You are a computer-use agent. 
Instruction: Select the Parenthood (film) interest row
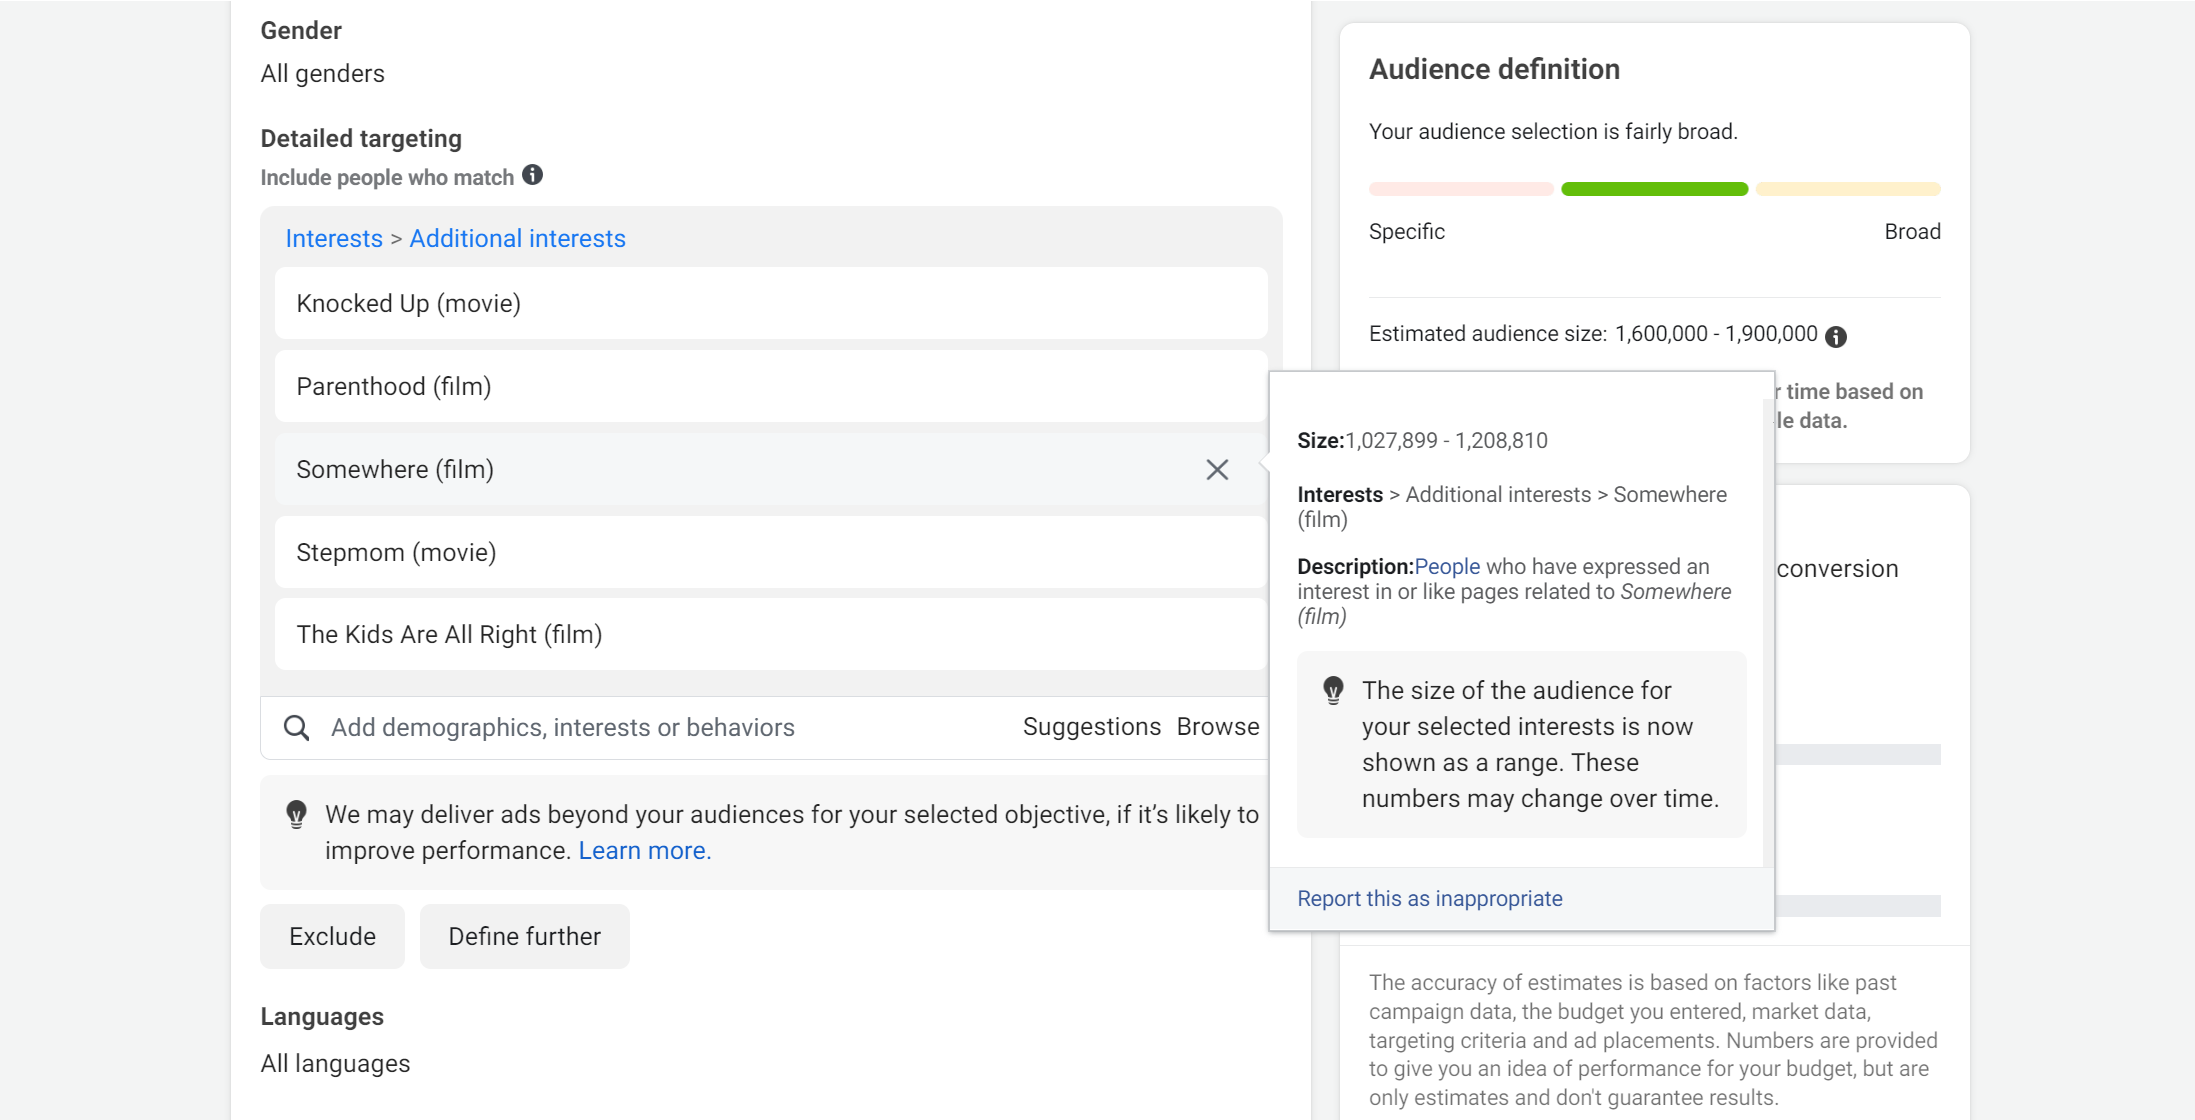point(771,386)
